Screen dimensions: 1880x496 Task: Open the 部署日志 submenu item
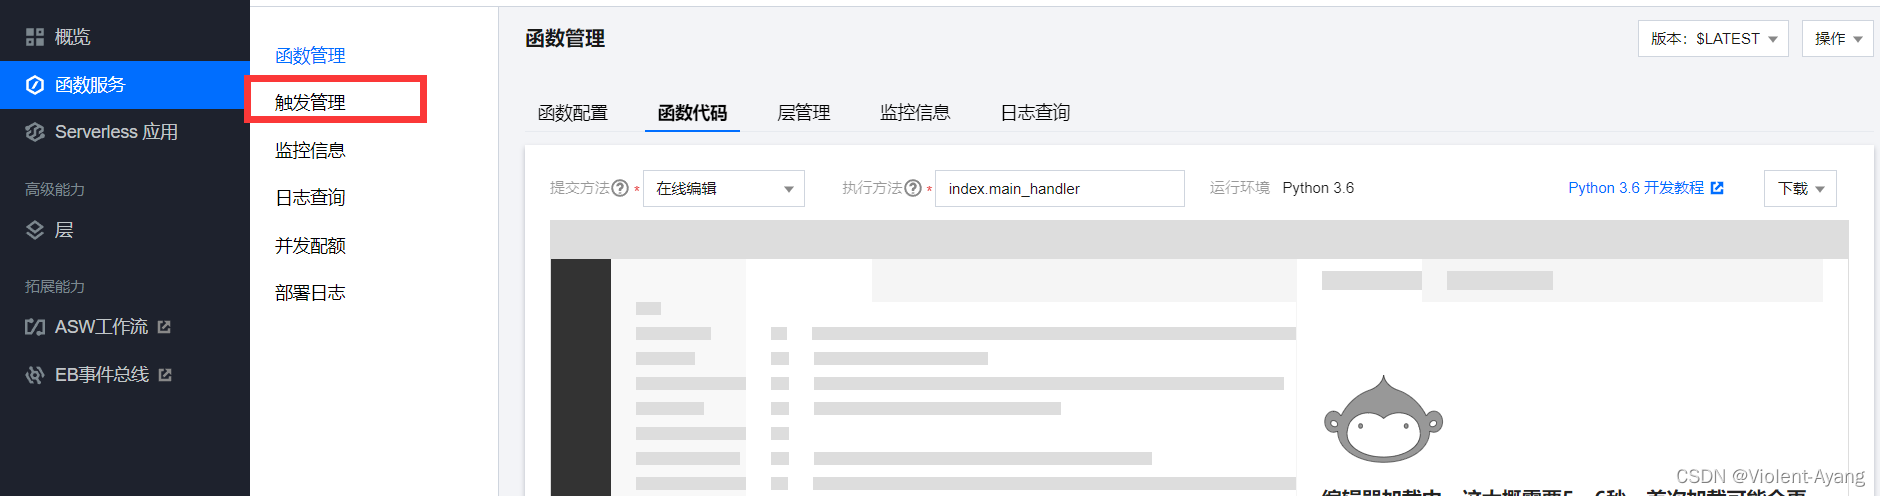click(x=310, y=292)
